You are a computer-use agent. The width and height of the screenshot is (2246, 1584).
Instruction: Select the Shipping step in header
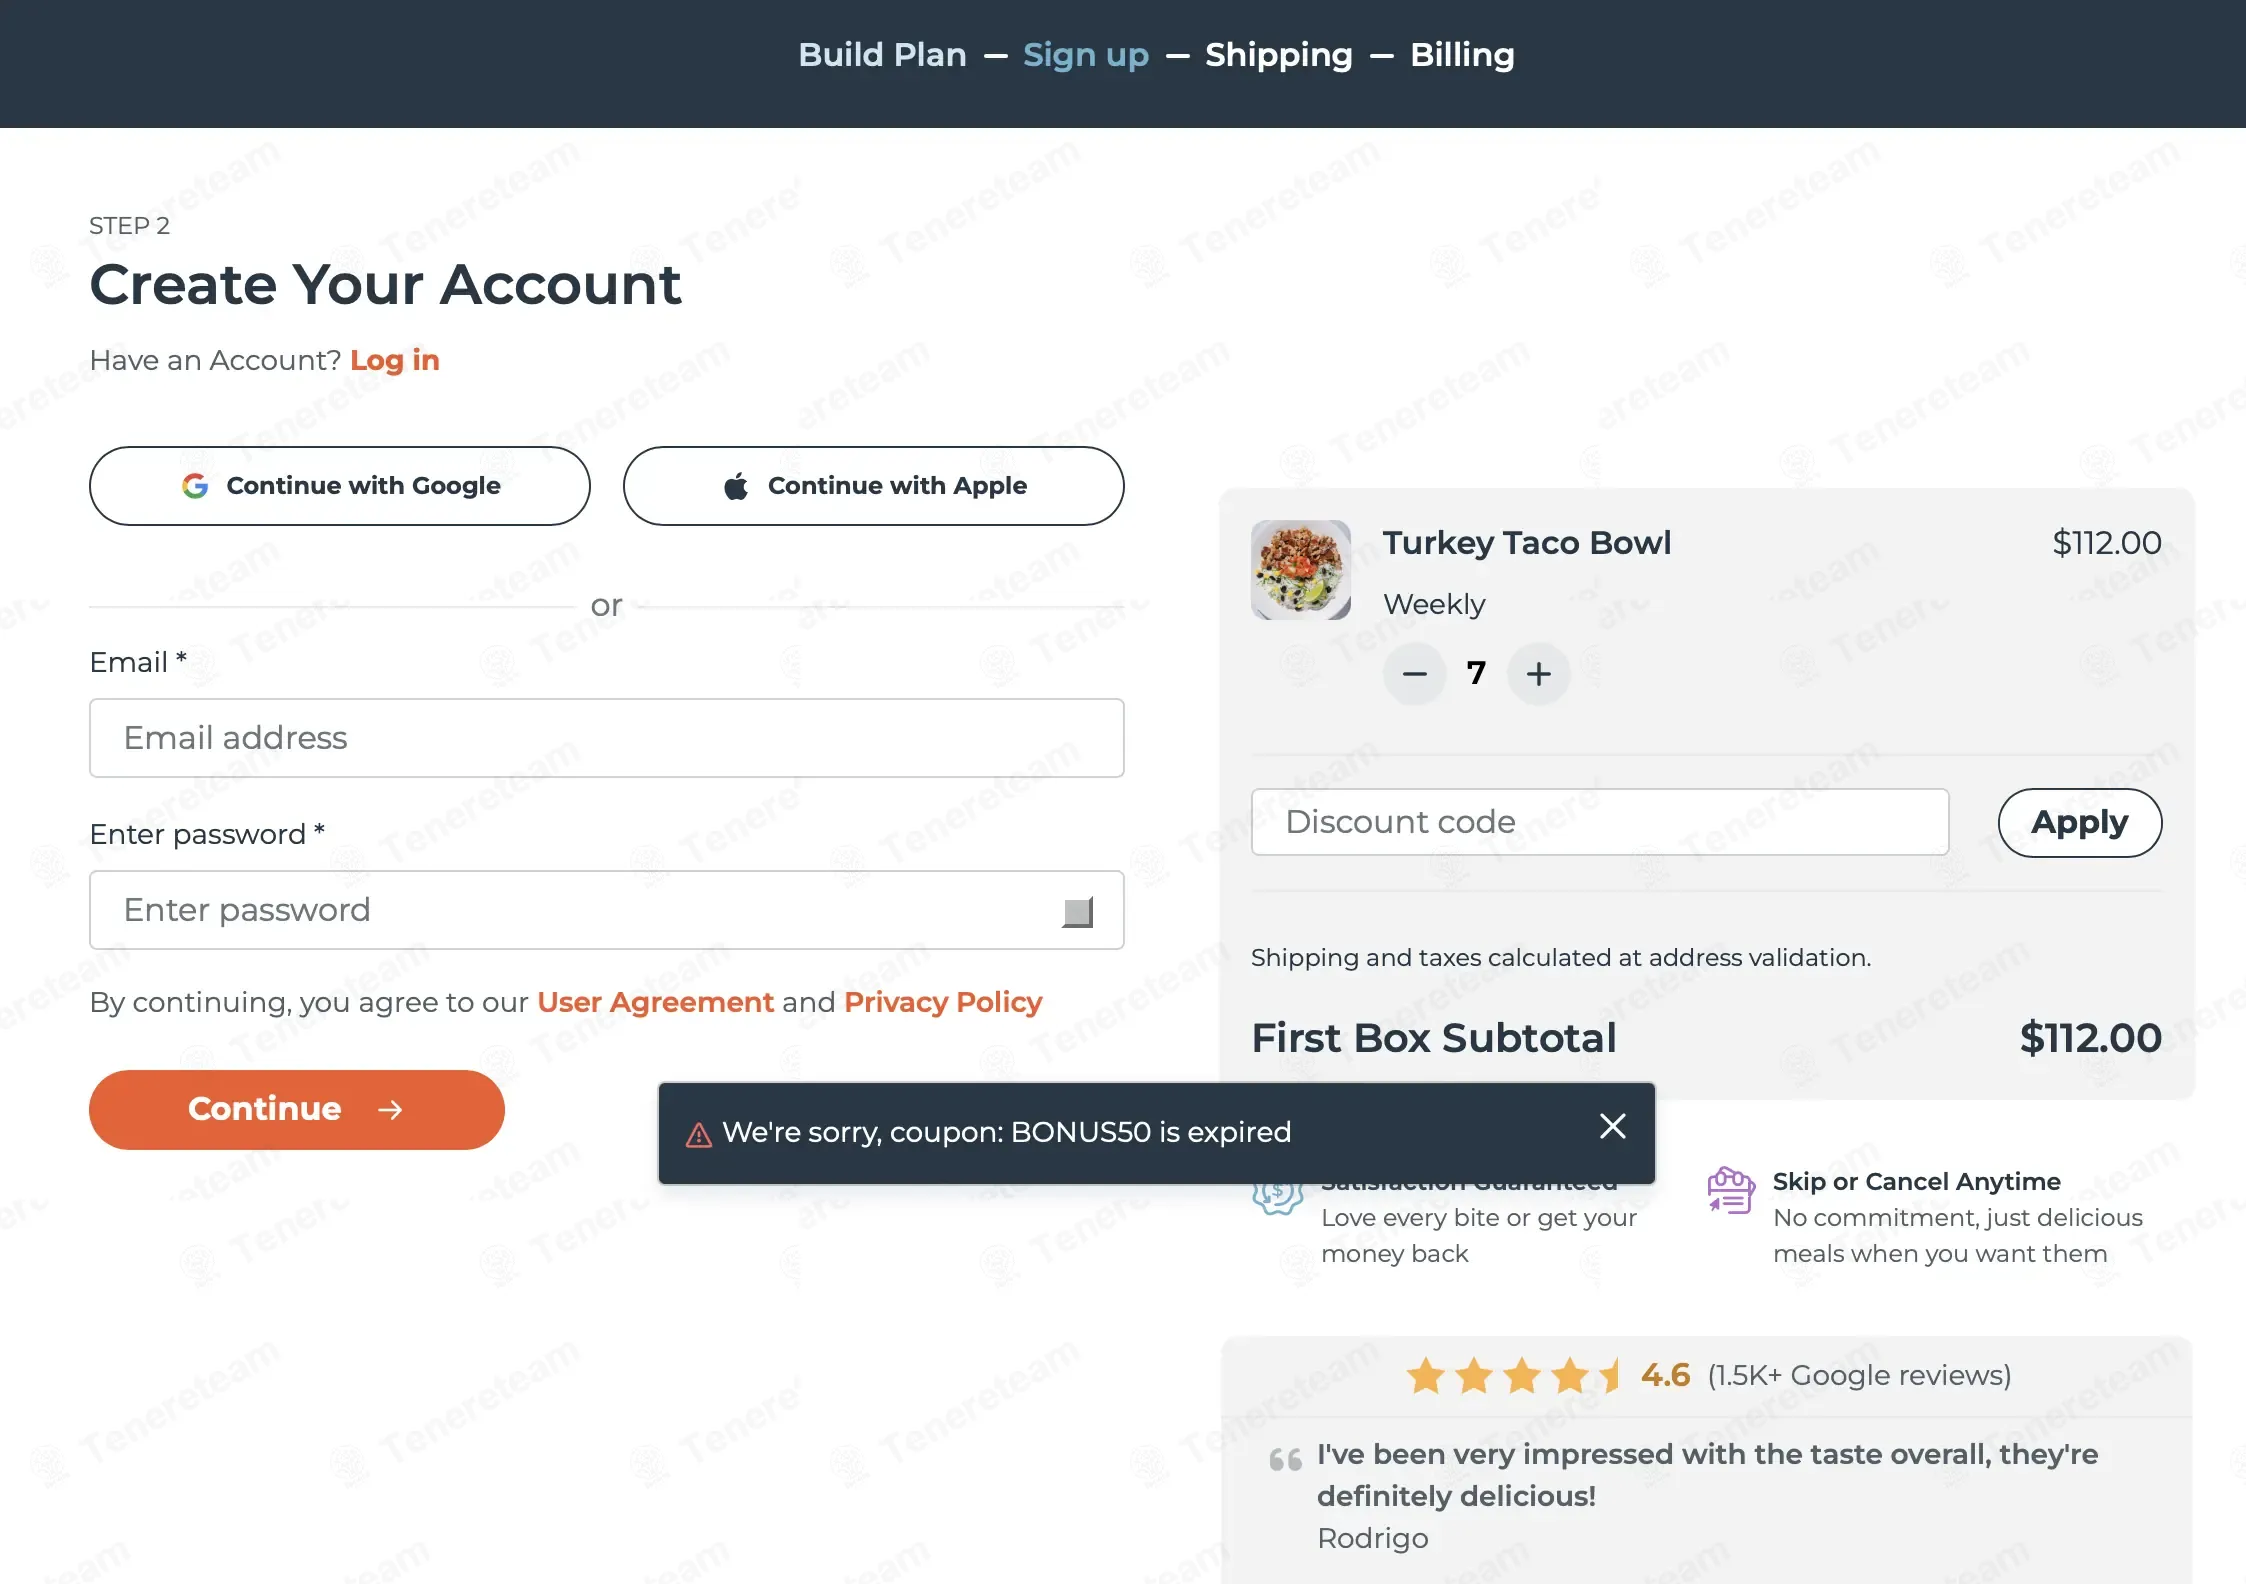(x=1278, y=55)
